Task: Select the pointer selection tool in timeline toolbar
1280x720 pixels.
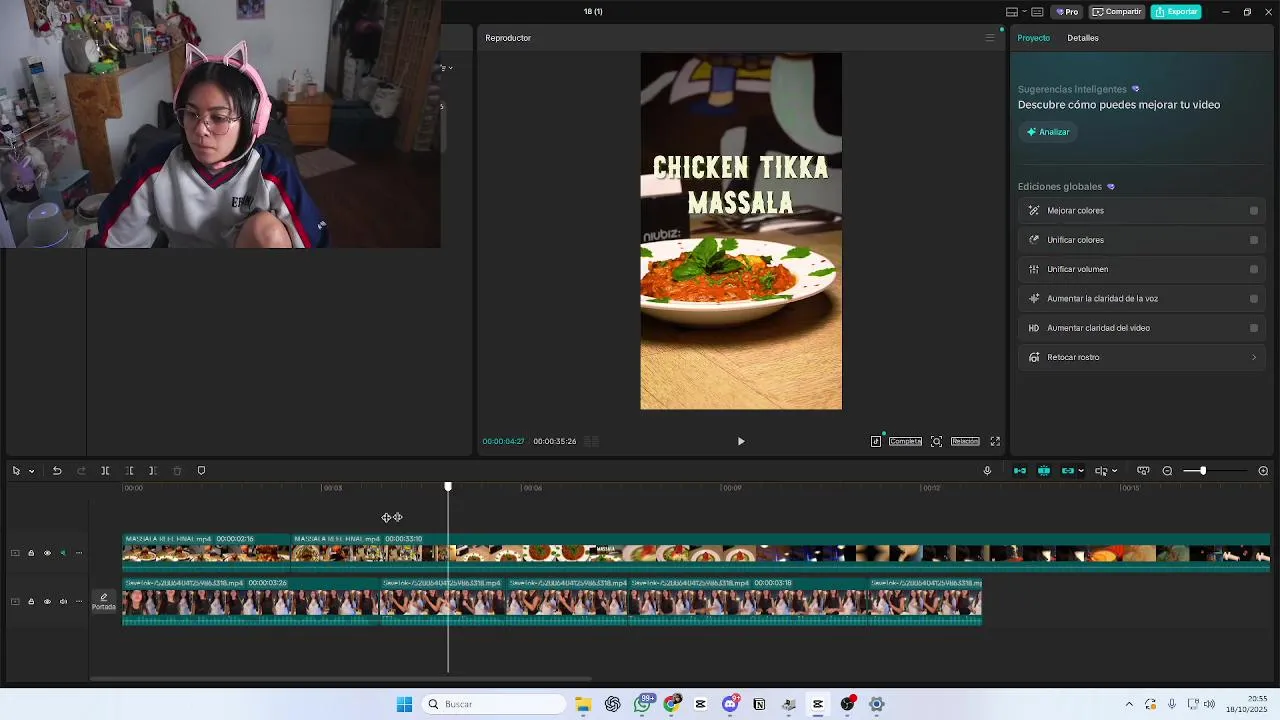Action: pyautogui.click(x=16, y=471)
